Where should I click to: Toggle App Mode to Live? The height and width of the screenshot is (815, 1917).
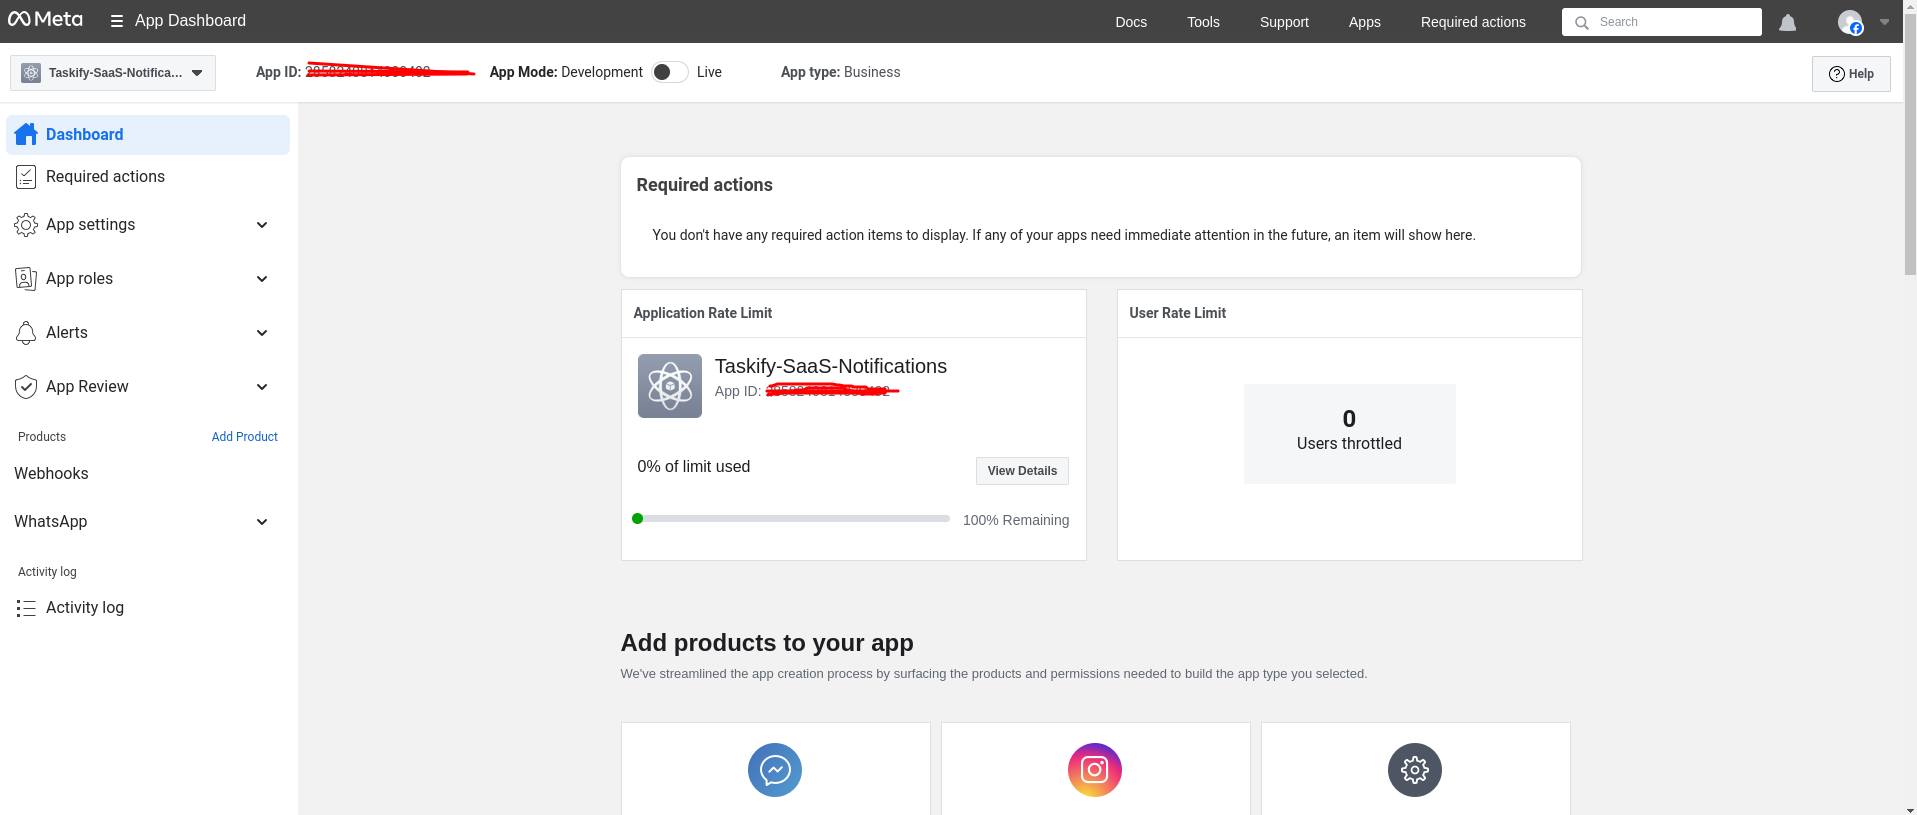coord(669,72)
